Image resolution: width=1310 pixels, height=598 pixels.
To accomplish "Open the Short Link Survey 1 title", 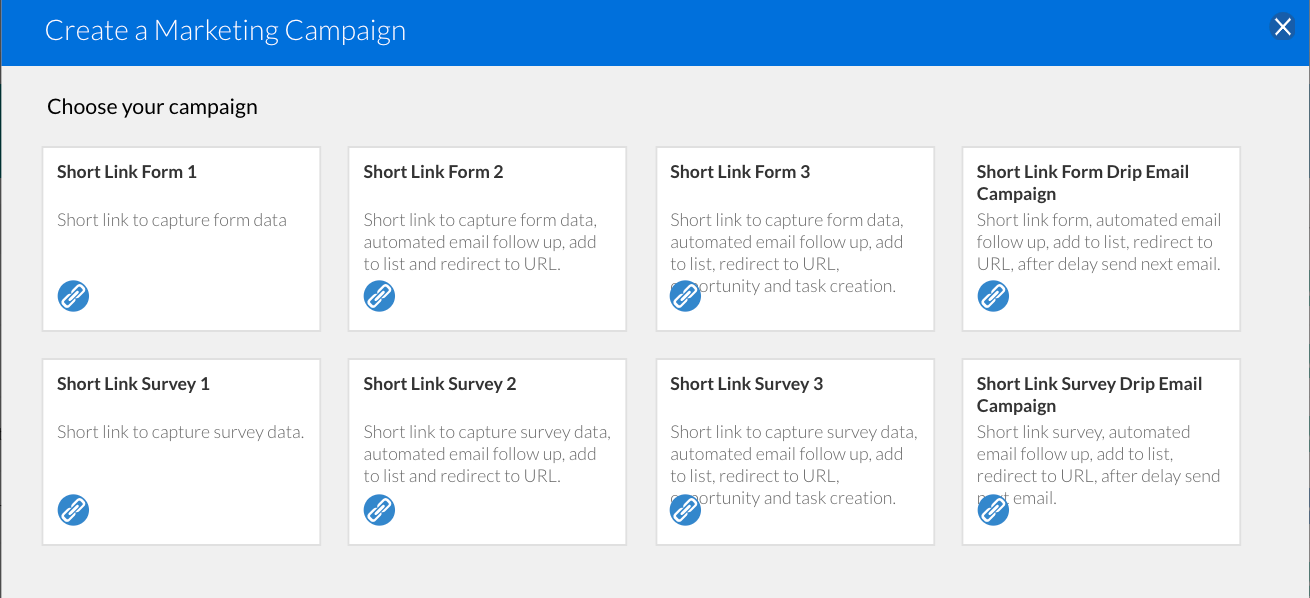I will (133, 384).
